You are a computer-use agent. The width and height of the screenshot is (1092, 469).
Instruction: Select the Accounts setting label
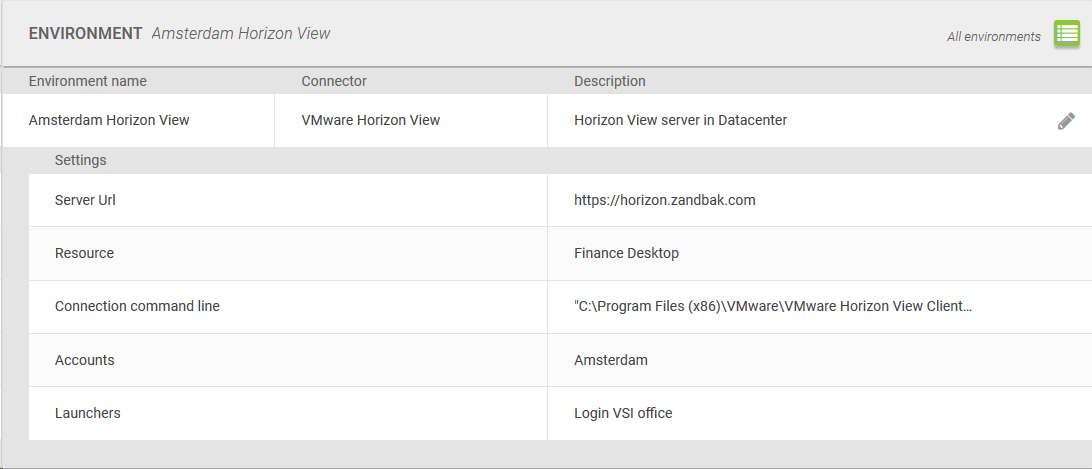(84, 360)
